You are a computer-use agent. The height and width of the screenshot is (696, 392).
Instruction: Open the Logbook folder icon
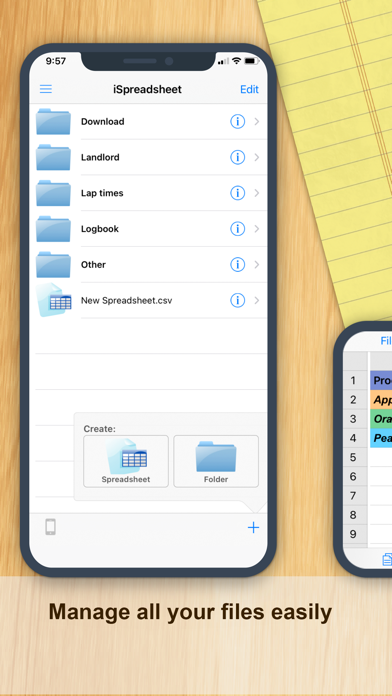[x=53, y=229]
